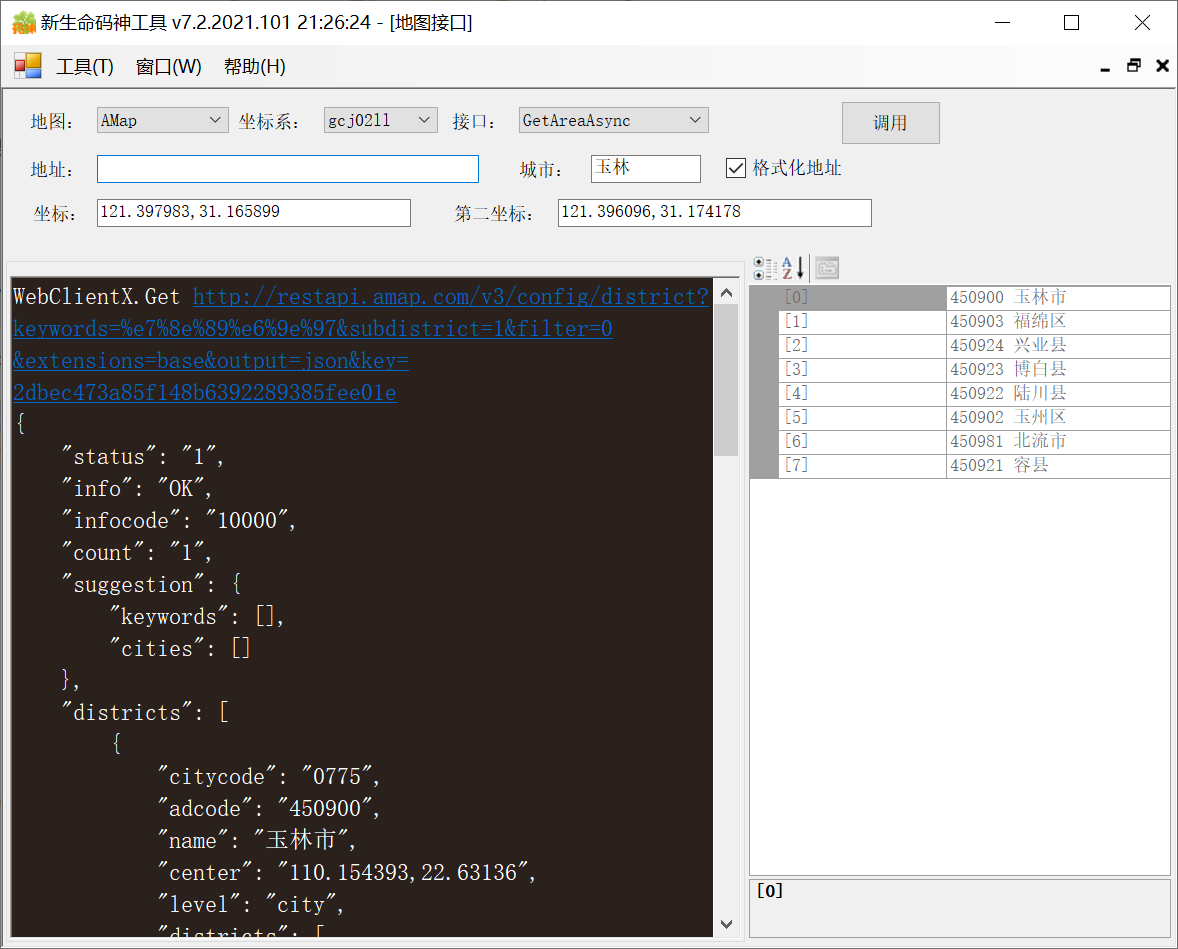1178x949 pixels.
Task: Click the "level": "city" line
Action: (251, 905)
